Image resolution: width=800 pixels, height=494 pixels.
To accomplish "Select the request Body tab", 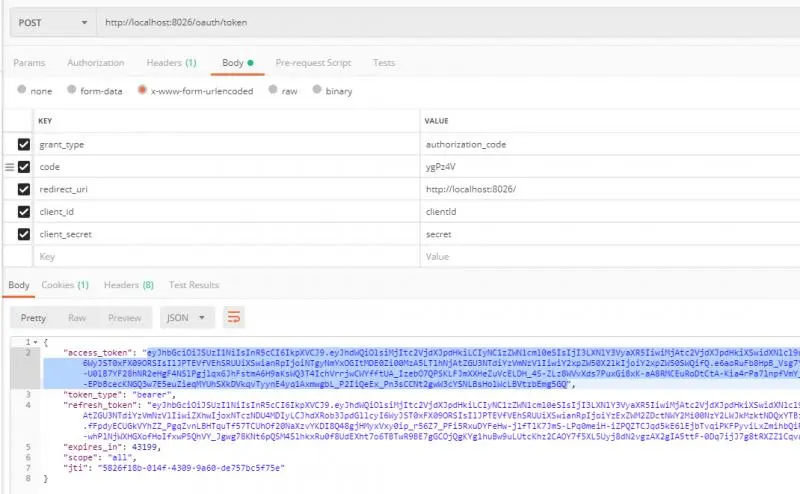I will click(x=237, y=63).
